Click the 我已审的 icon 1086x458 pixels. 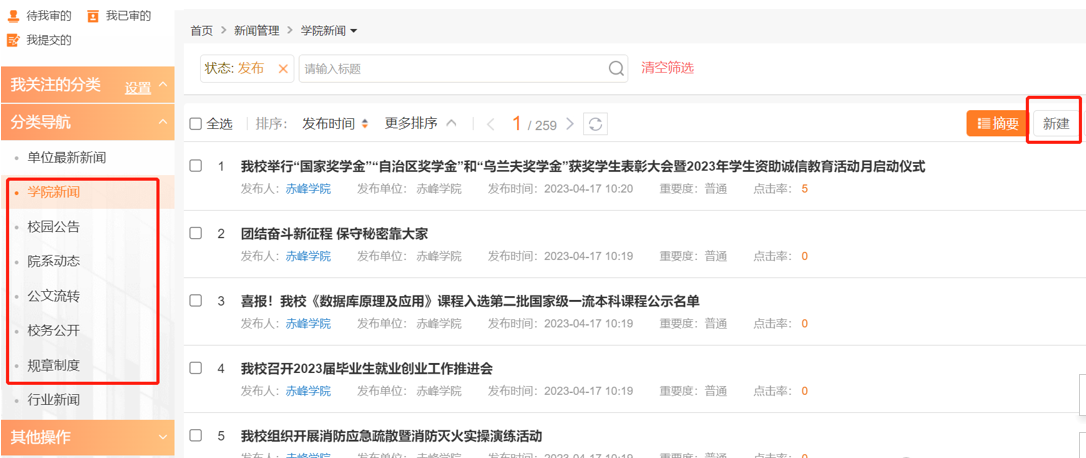click(93, 16)
